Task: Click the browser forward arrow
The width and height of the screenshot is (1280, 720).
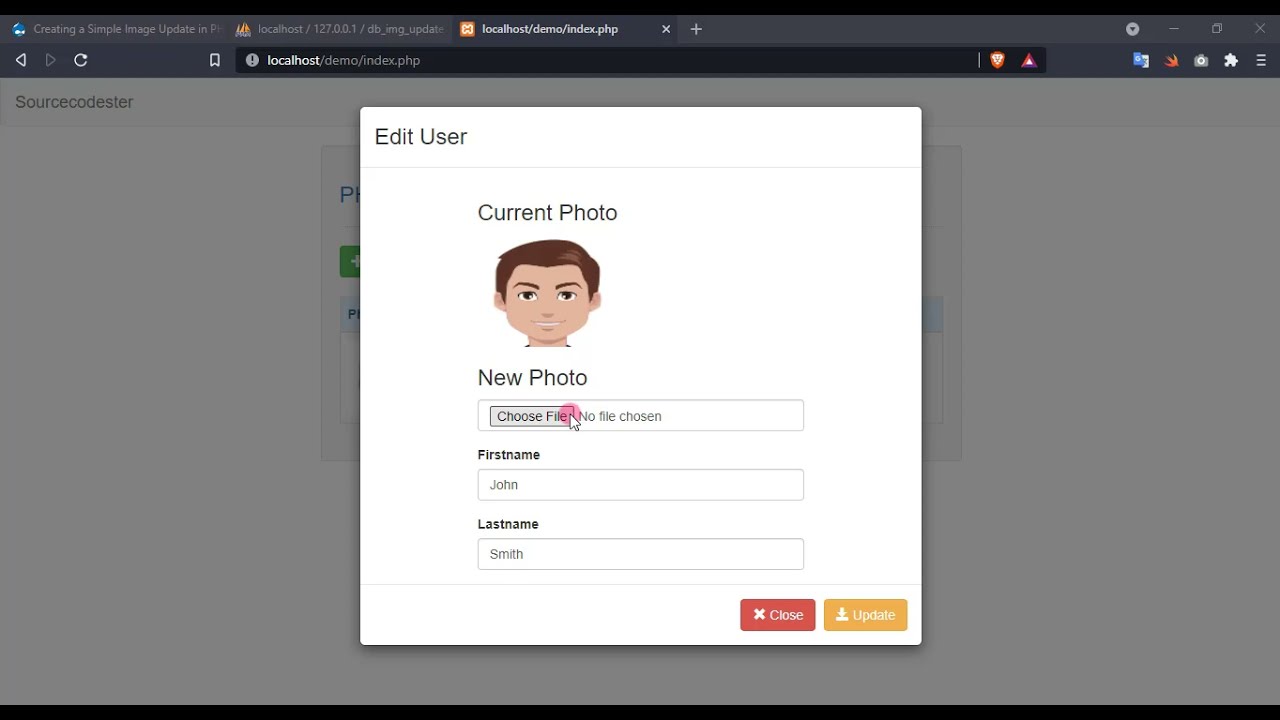Action: (51, 60)
